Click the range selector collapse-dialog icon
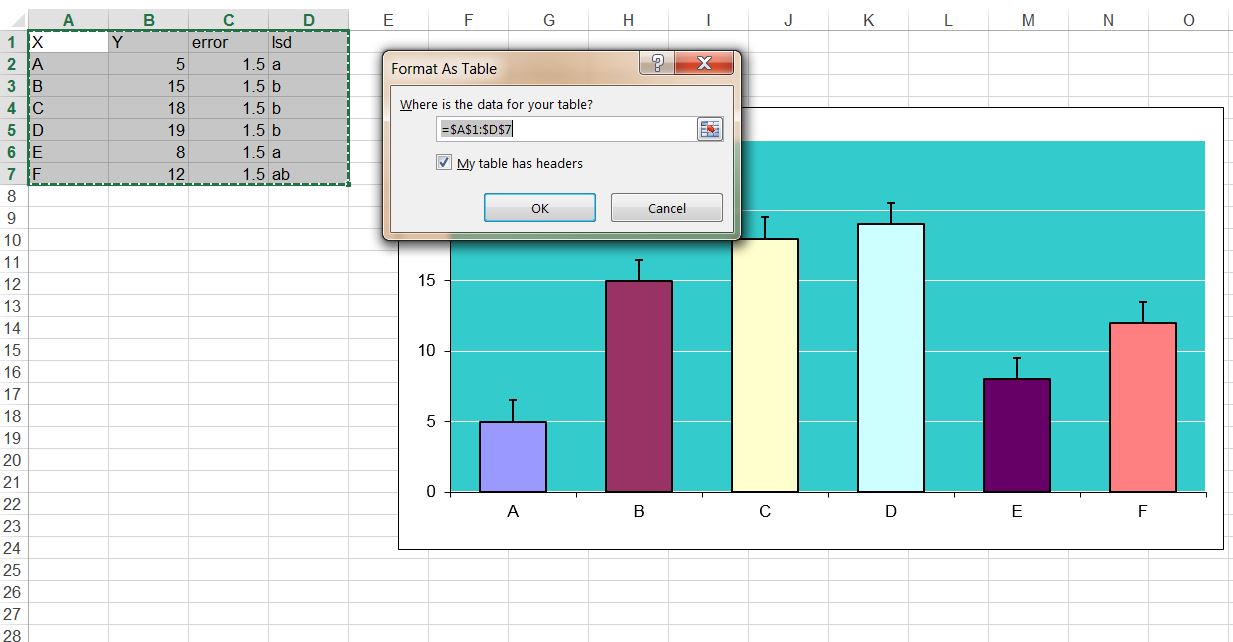Image resolution: width=1233 pixels, height=642 pixels. [710, 129]
